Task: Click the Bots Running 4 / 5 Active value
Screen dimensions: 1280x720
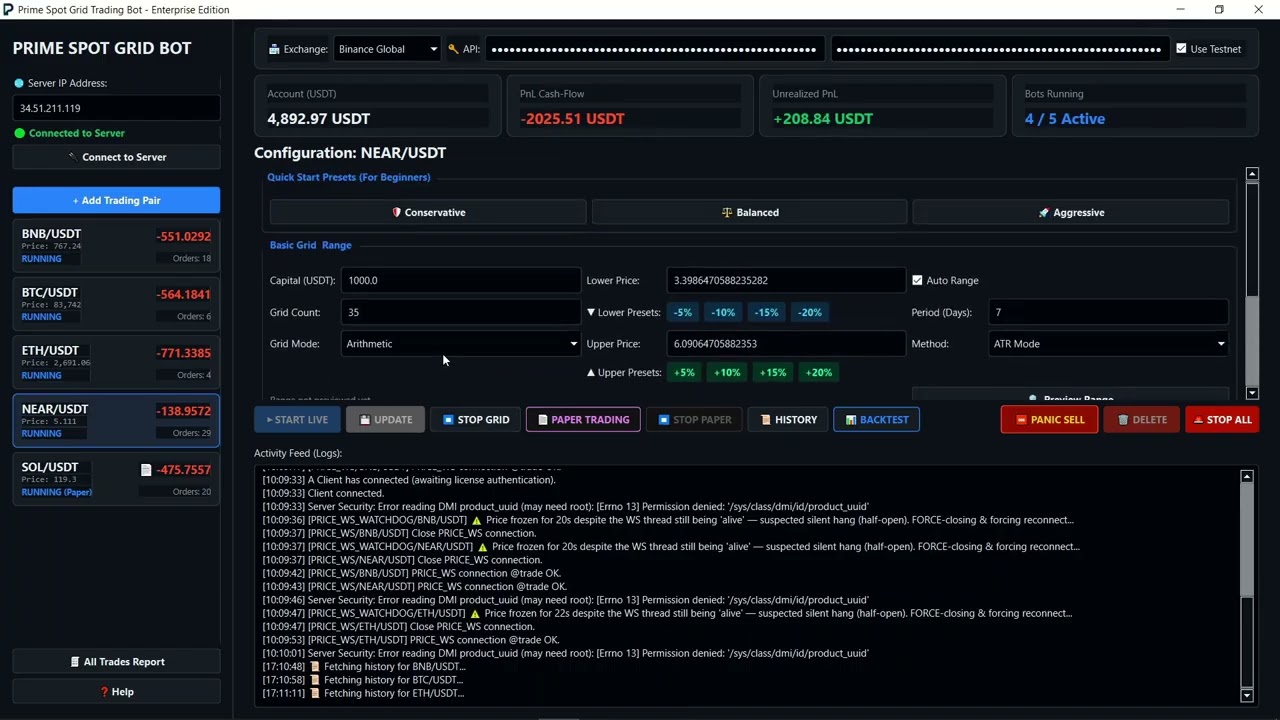Action: (1065, 119)
